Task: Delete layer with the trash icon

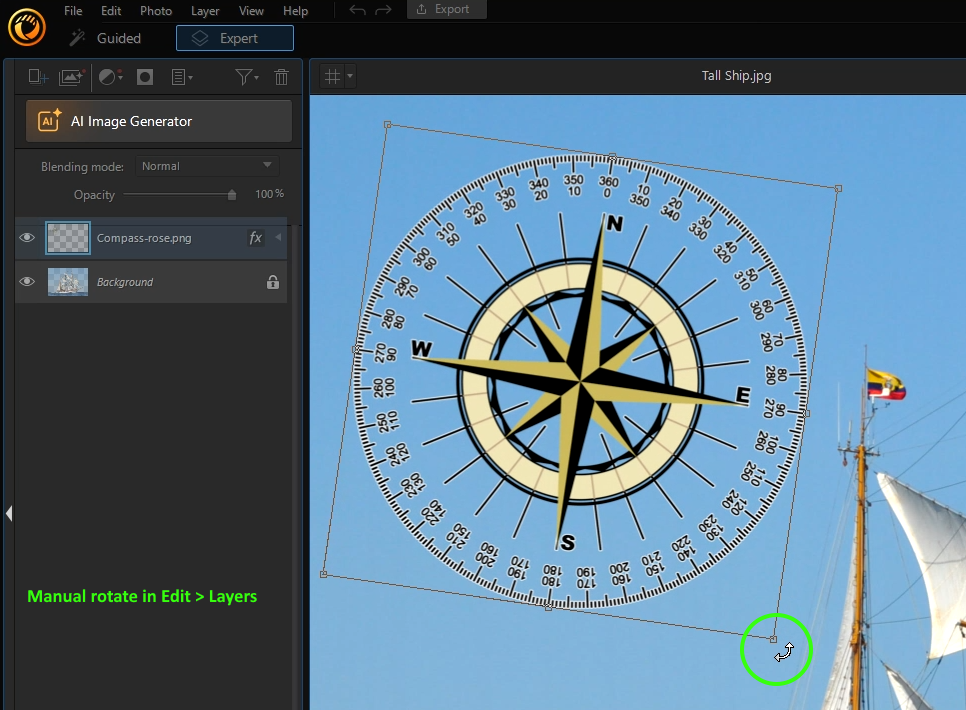Action: click(x=281, y=77)
